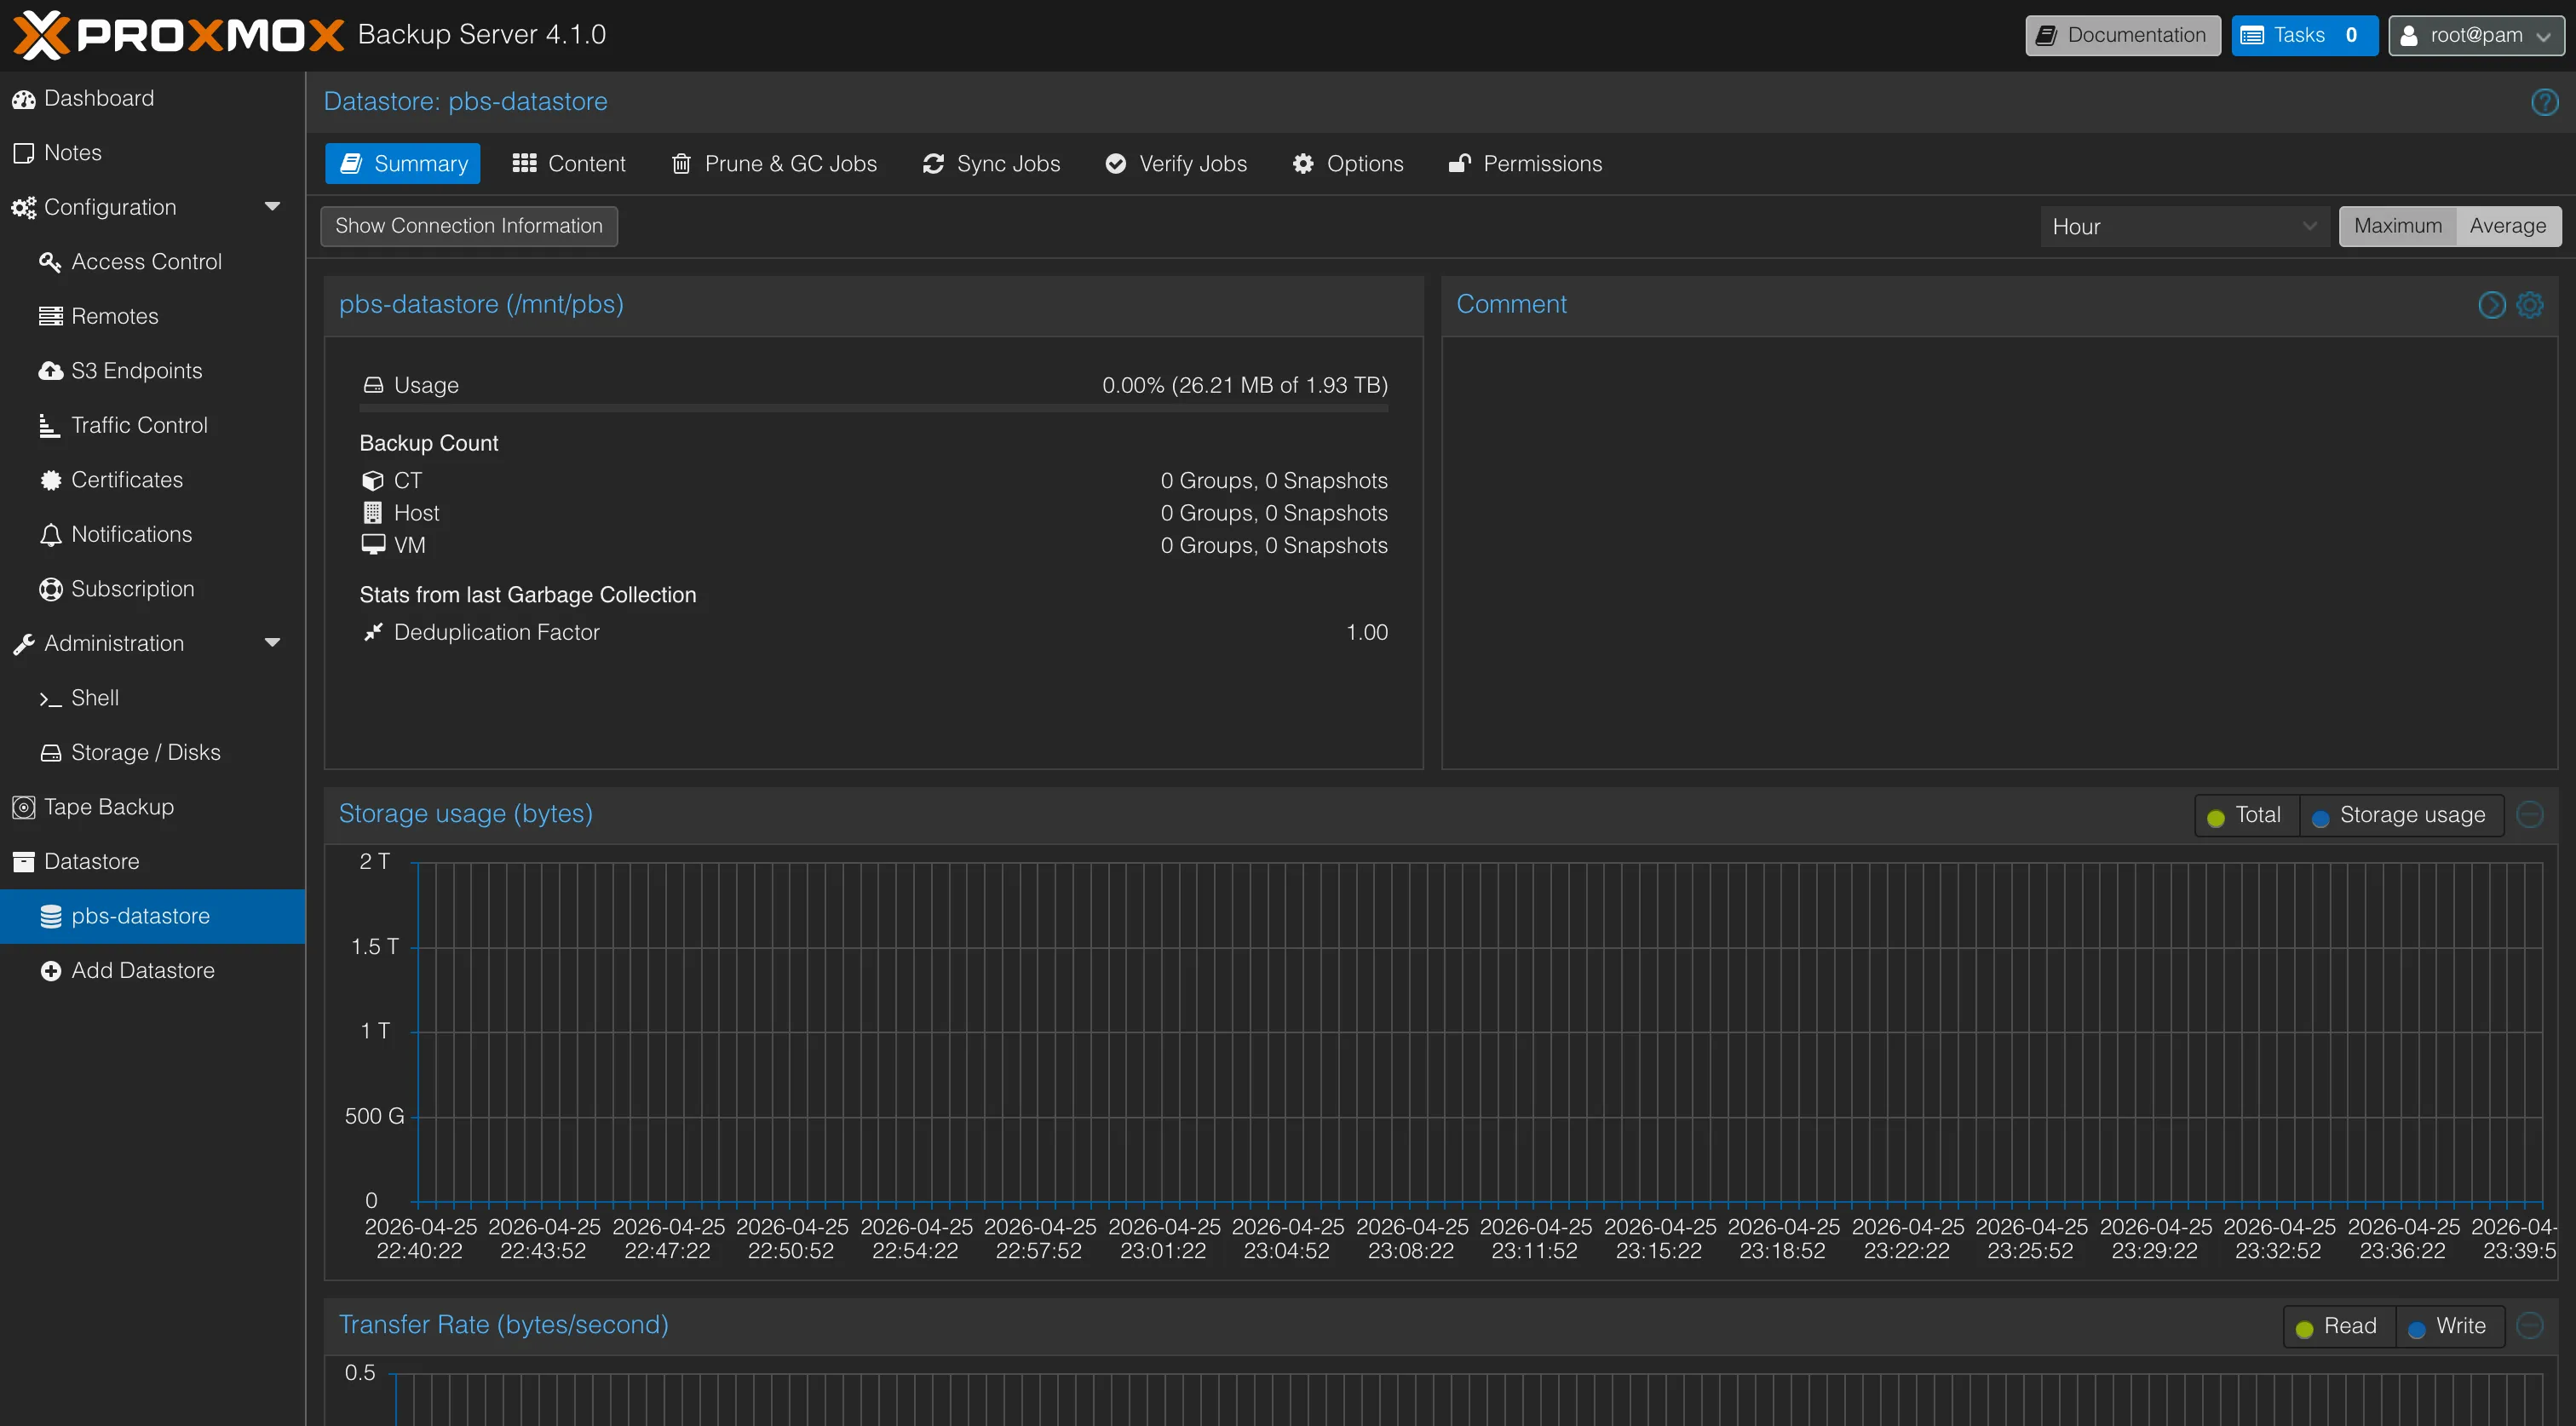Toggle the Write series in Transfer Rate legend
Screen dimensions: 2576x1426
coord(2448,1327)
